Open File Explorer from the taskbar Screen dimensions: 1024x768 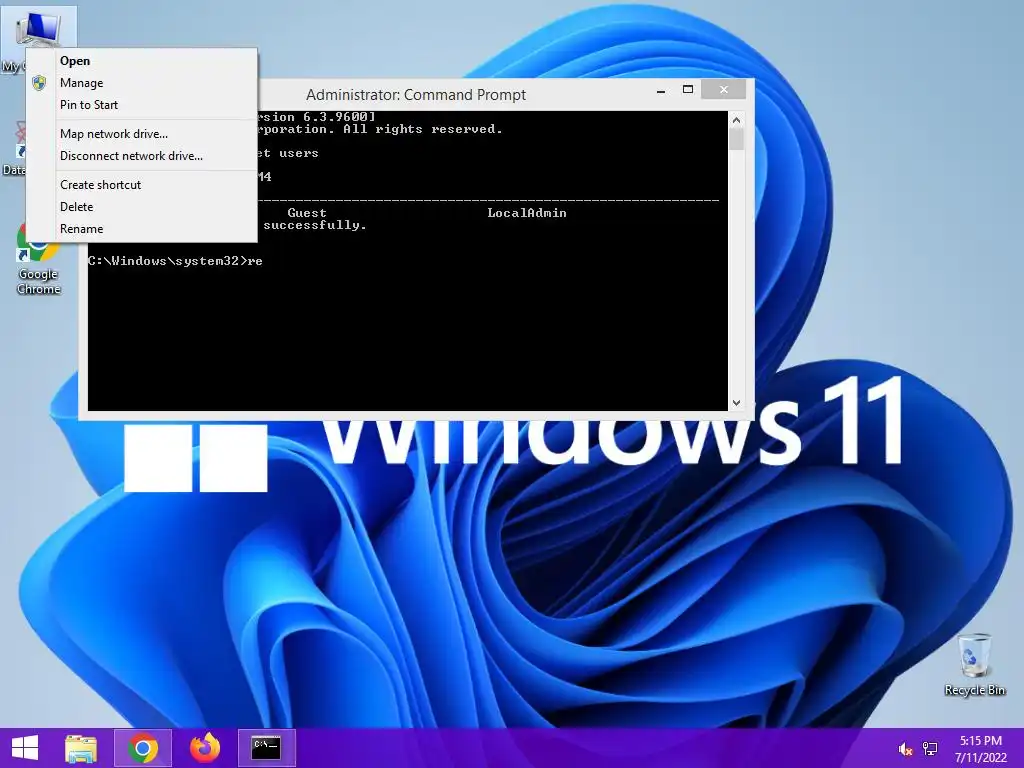(x=81, y=748)
